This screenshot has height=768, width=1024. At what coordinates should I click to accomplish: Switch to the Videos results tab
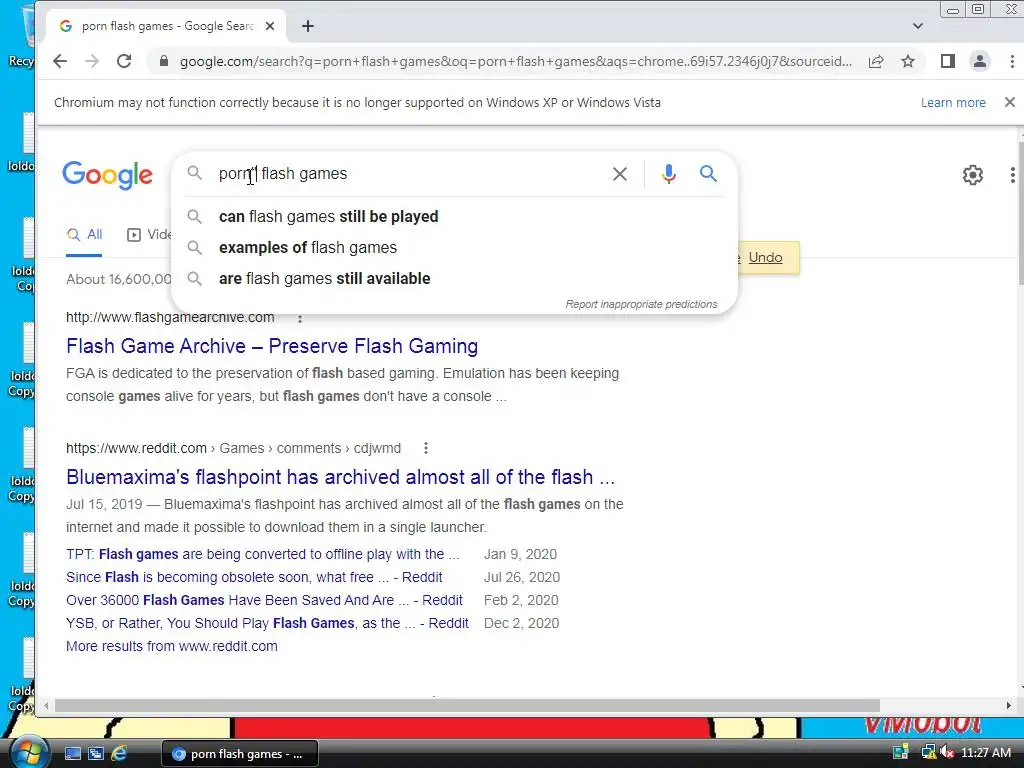tap(149, 234)
